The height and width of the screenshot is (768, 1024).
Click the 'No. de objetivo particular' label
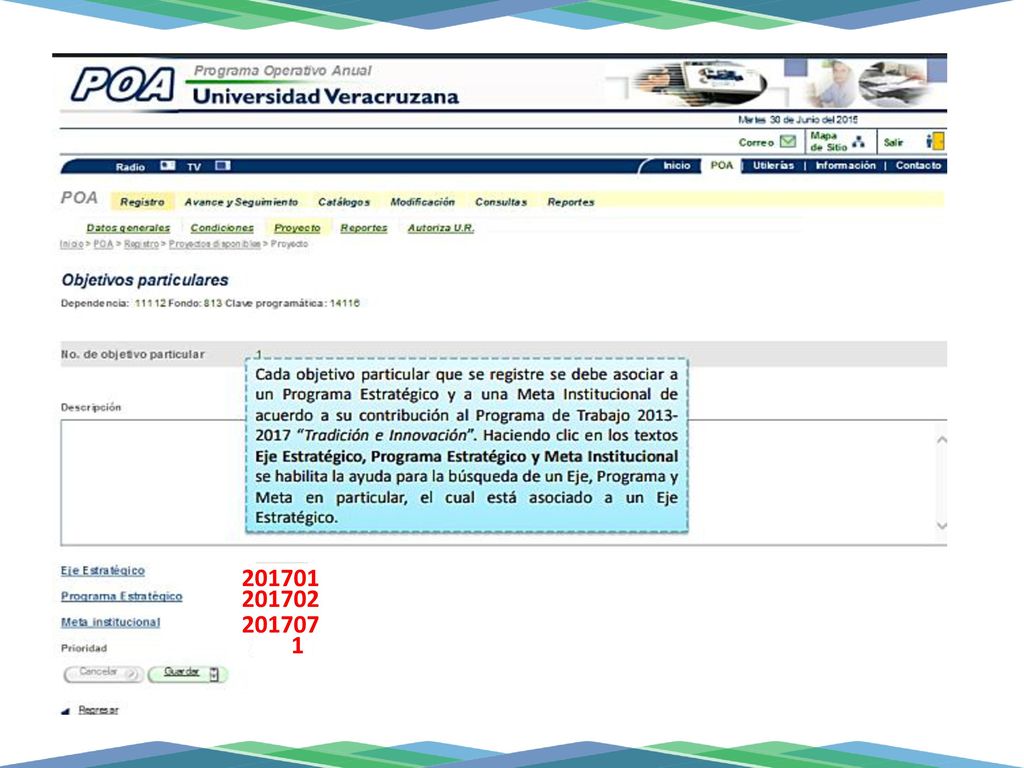[x=133, y=355]
